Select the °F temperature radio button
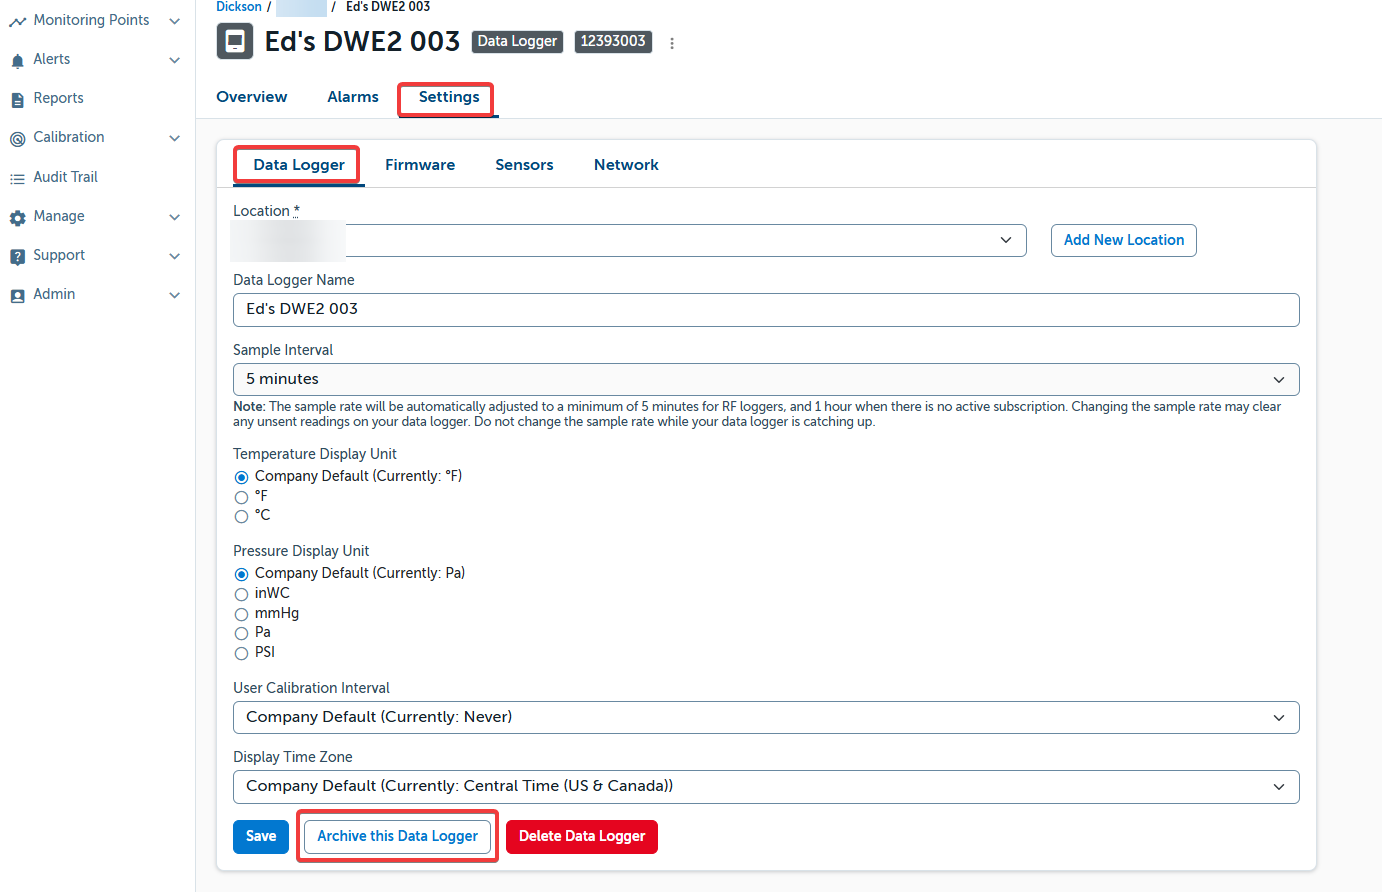 241,497
